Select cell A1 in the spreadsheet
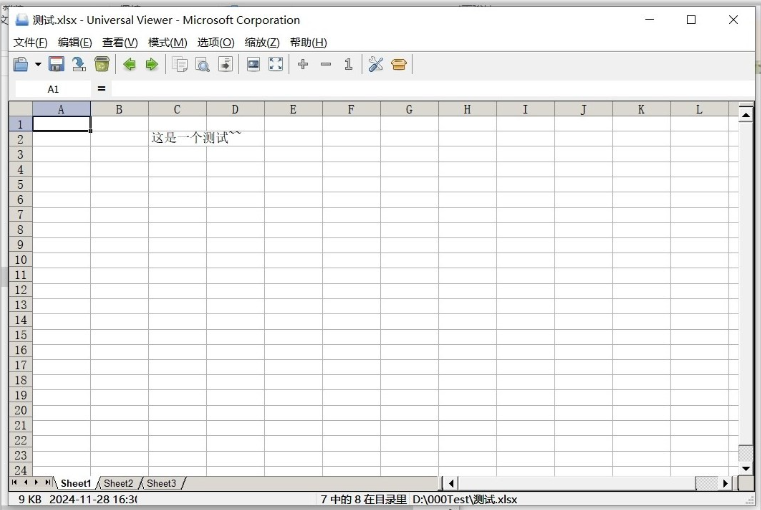761x510 pixels. (x=61, y=124)
